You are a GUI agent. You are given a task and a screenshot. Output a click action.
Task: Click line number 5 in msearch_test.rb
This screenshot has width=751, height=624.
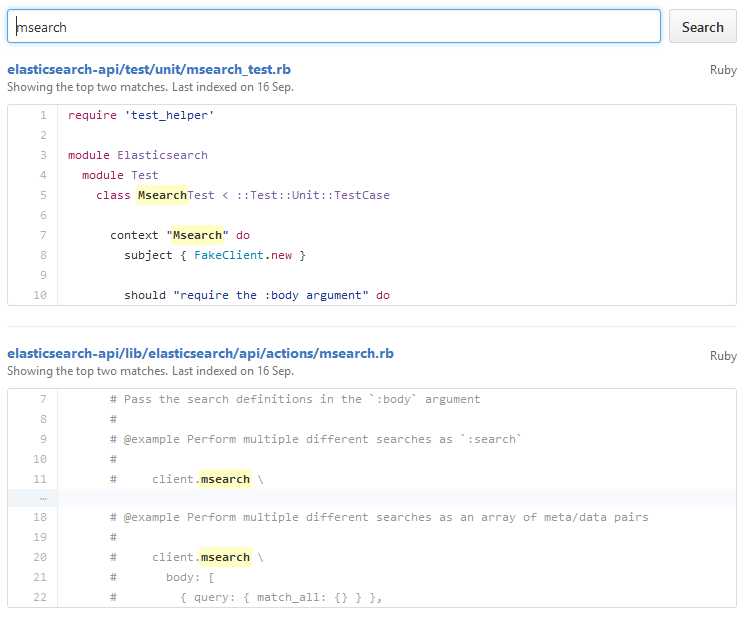pyautogui.click(x=43, y=195)
